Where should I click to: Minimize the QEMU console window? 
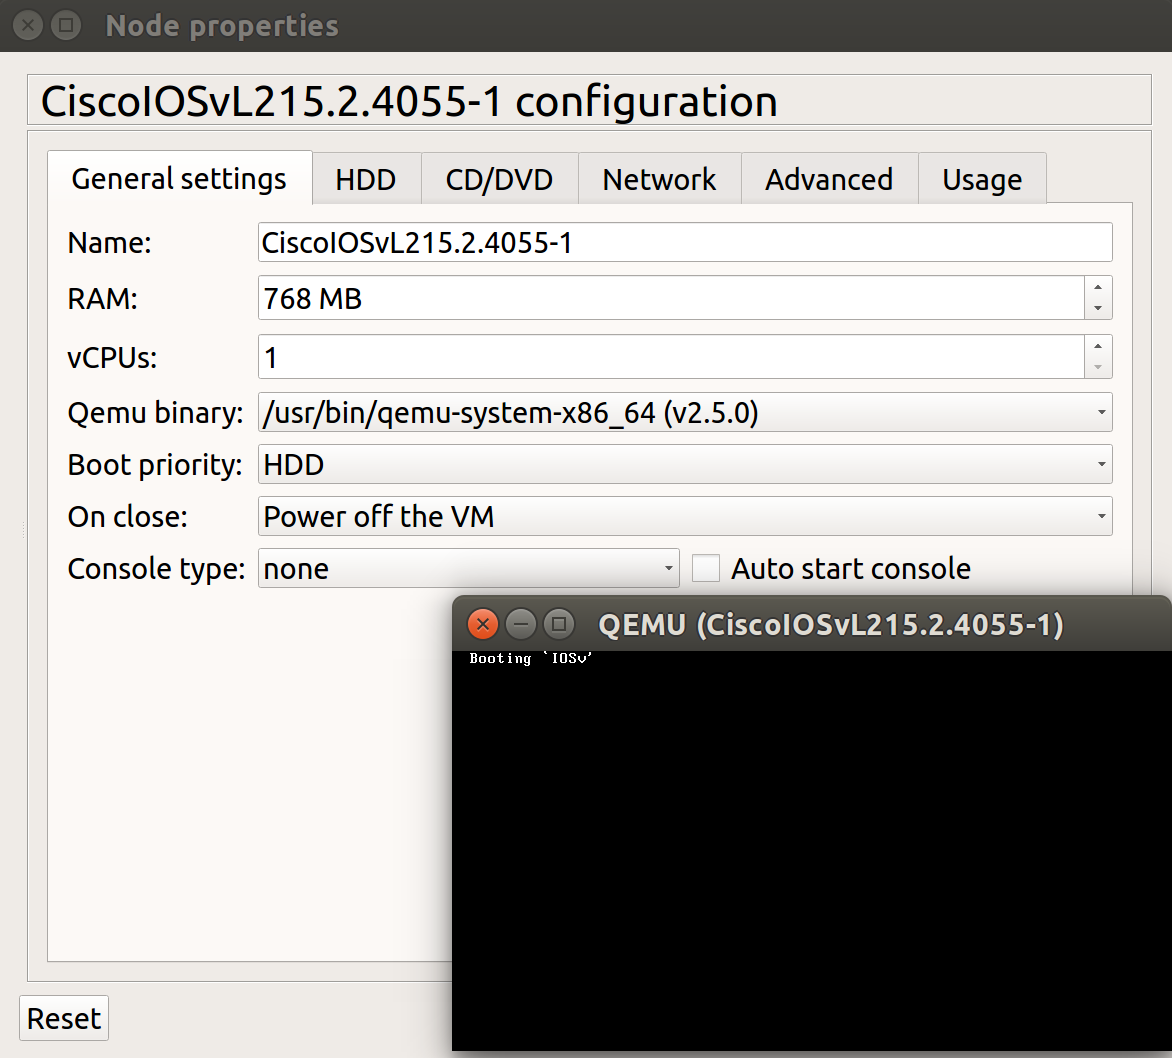(x=521, y=624)
